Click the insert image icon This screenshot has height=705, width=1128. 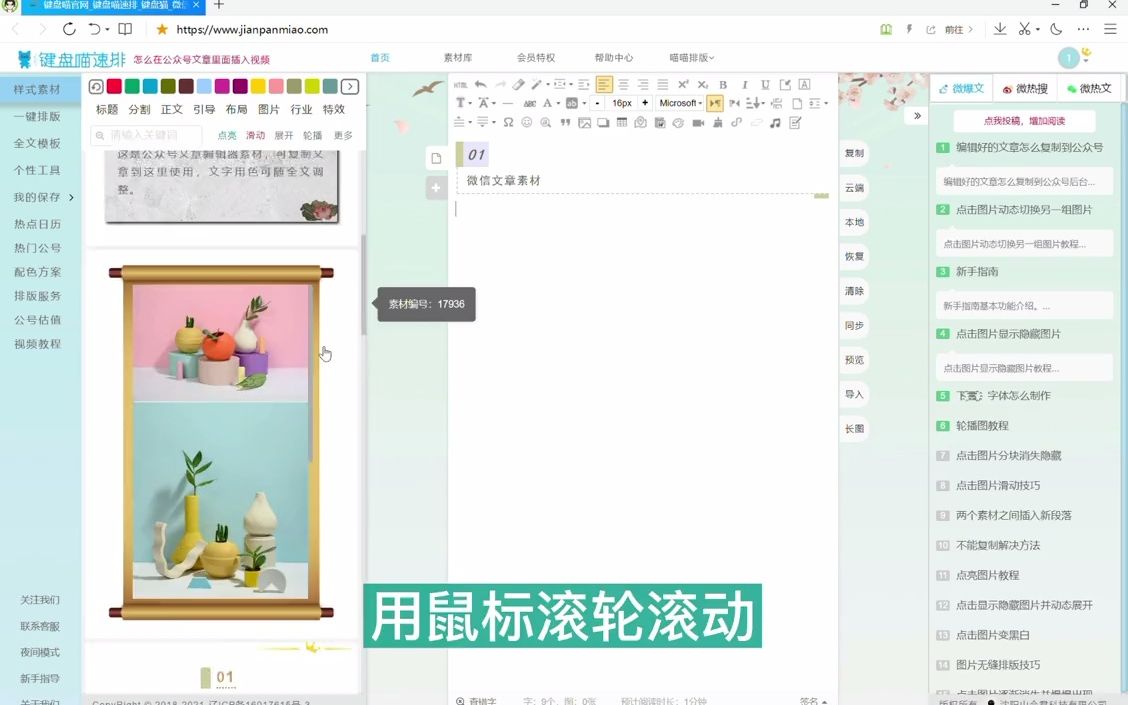click(x=584, y=121)
